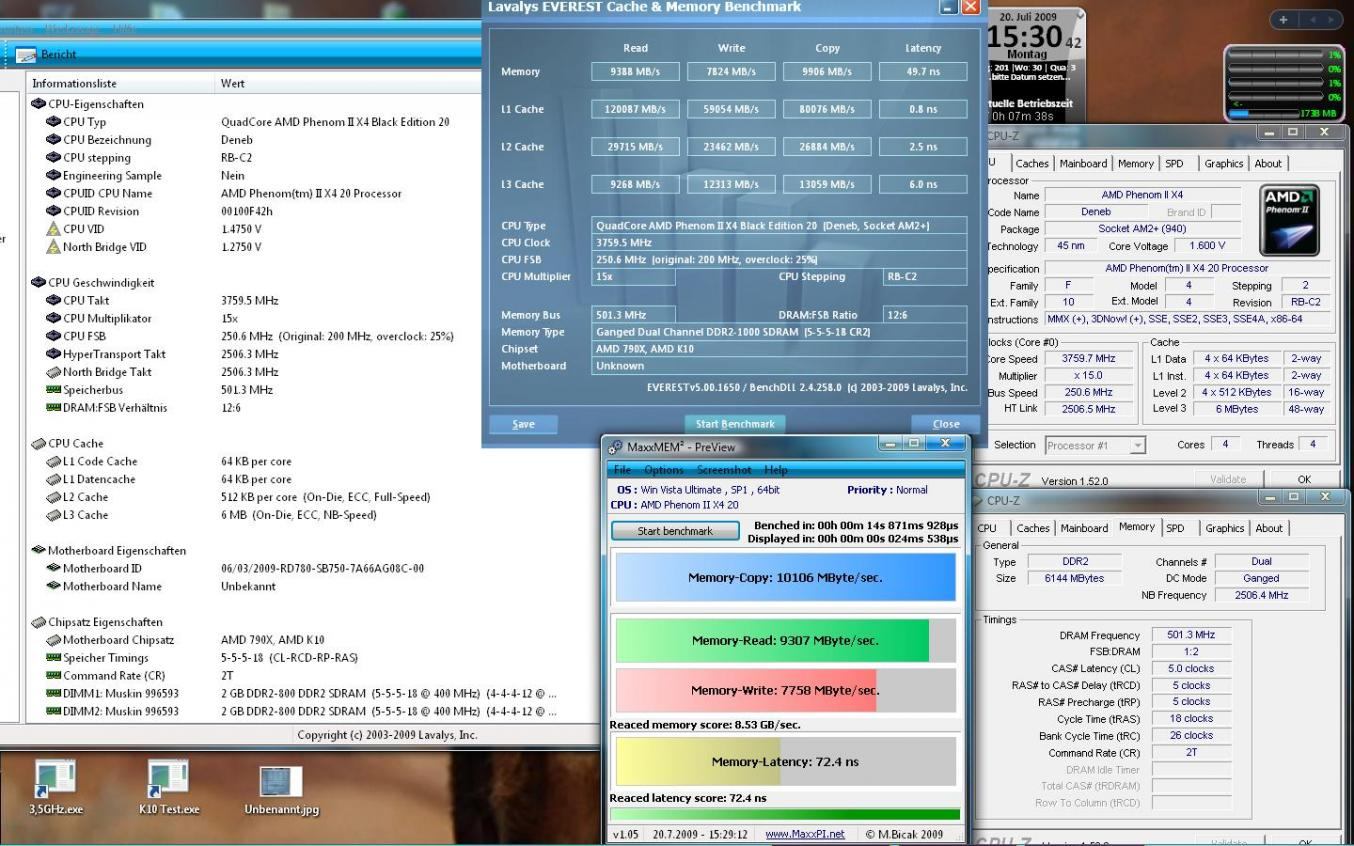
Task: Click Start benchmark in MaxxMEM
Action: pos(675,531)
